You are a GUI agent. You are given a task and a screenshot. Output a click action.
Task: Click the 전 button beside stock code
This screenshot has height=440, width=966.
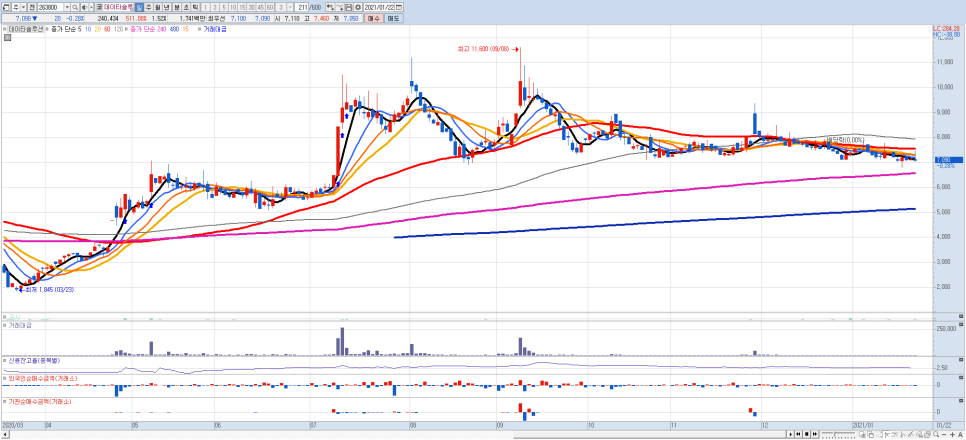tap(31, 7)
